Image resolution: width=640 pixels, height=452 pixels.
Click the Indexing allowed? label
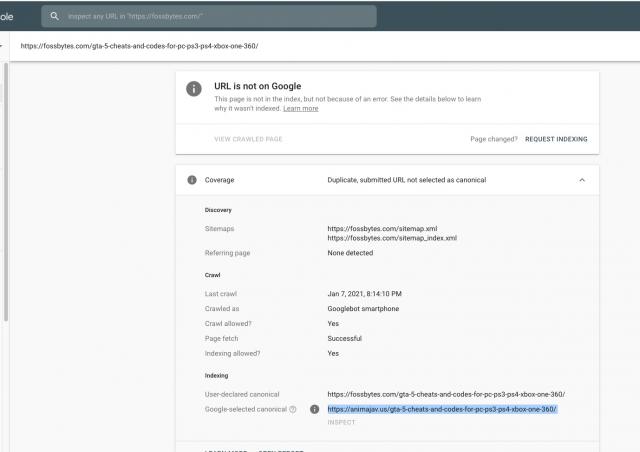(232, 354)
